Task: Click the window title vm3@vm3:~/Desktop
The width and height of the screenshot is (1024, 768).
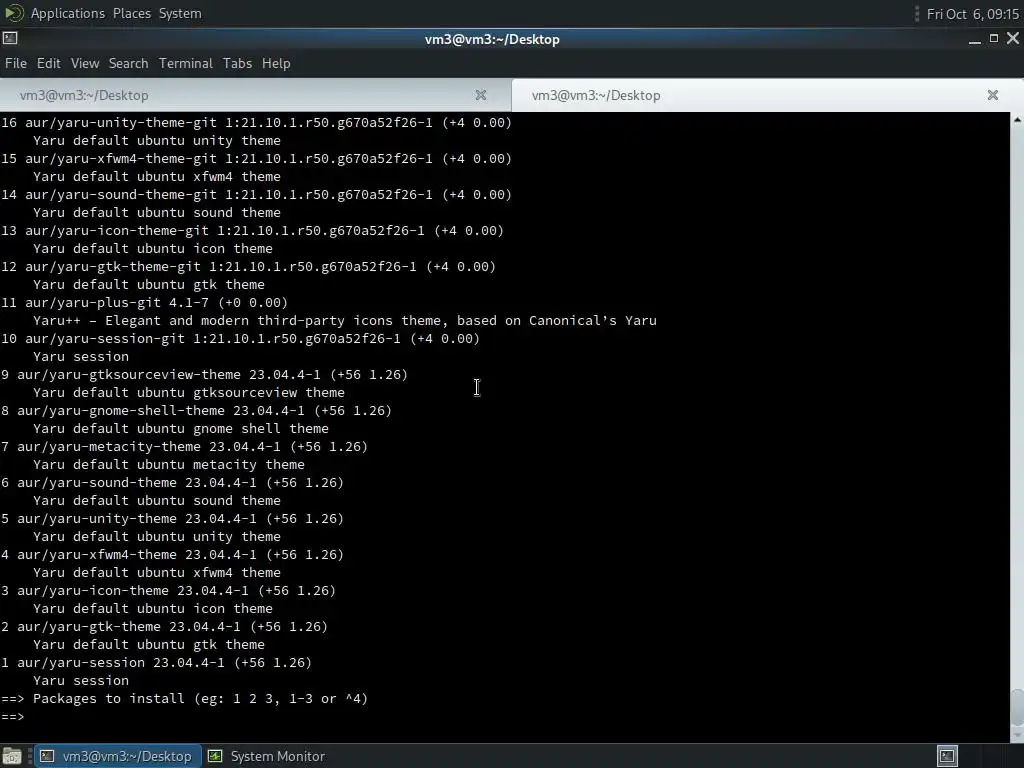Action: point(492,39)
